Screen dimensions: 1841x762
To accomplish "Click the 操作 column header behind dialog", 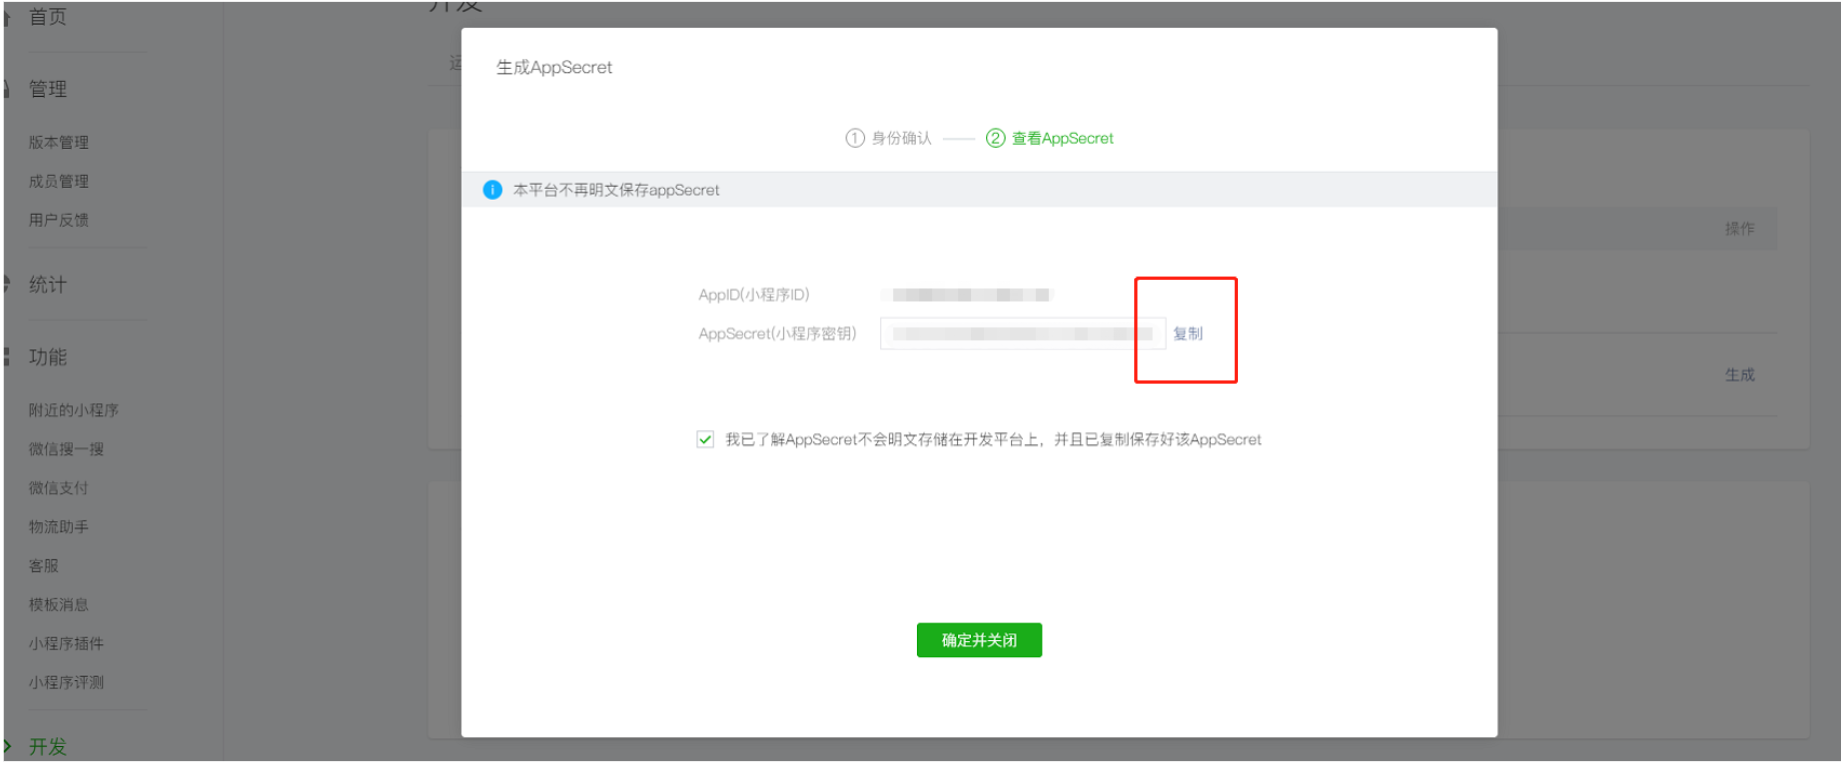I will click(x=1739, y=229).
